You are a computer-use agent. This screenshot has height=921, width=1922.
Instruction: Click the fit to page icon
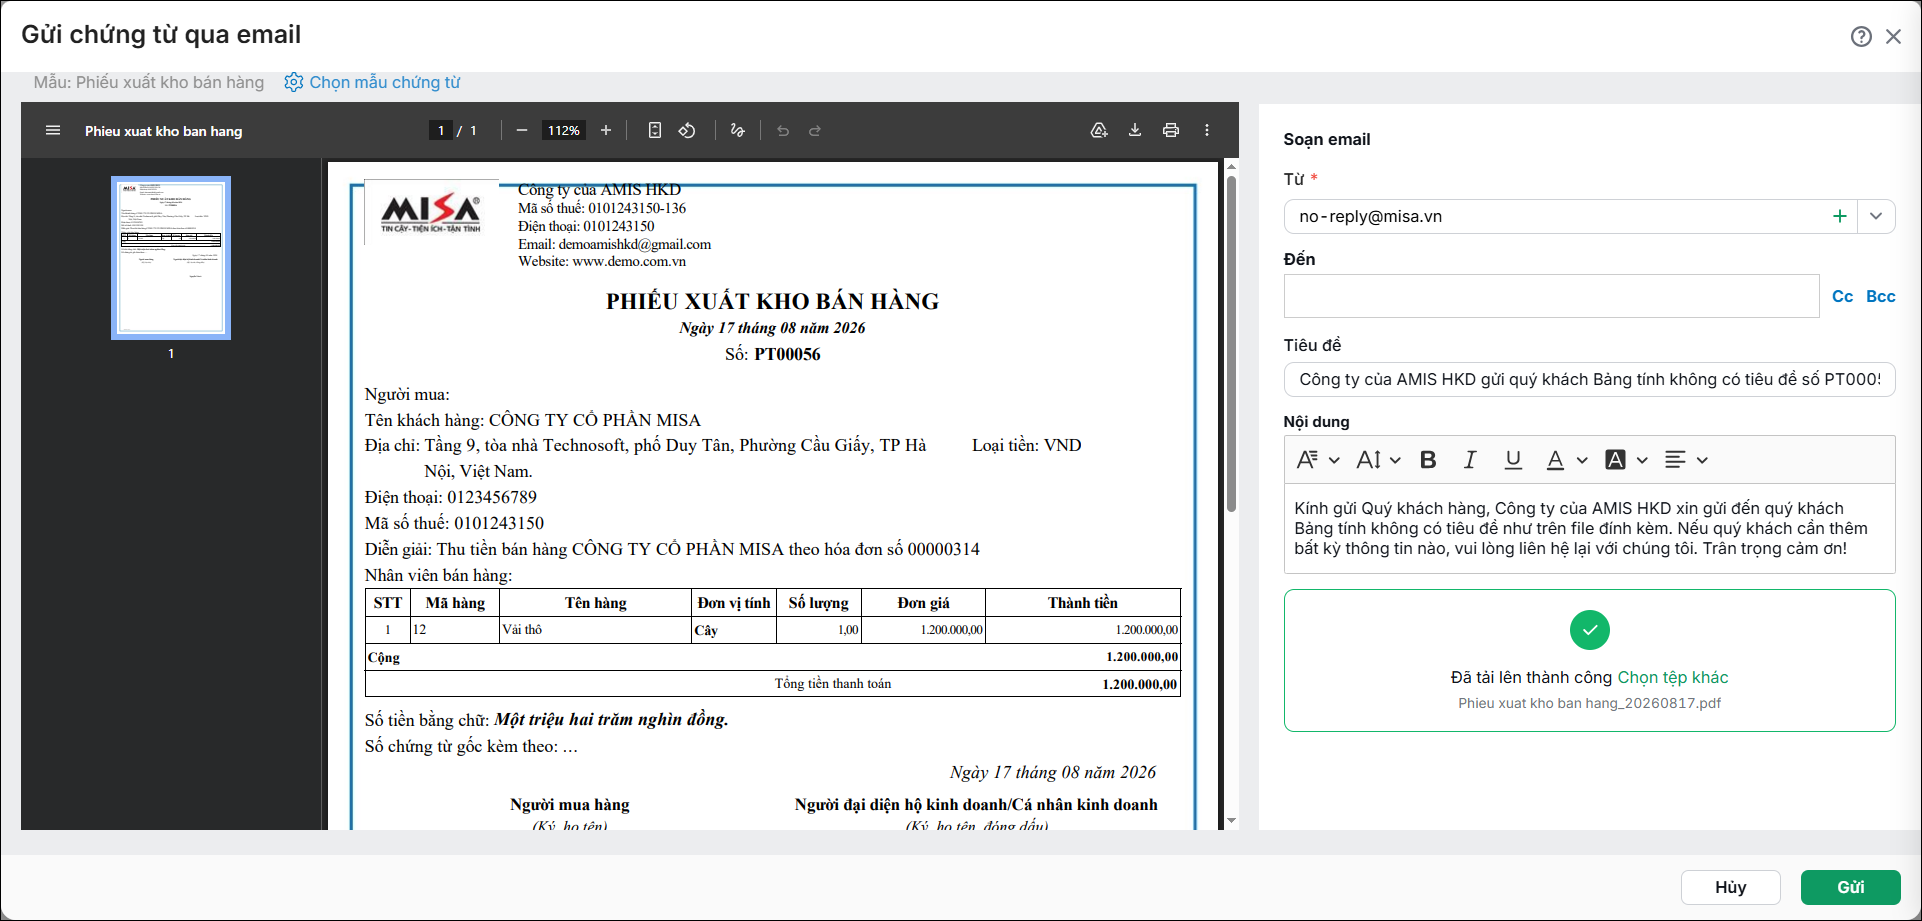click(654, 131)
